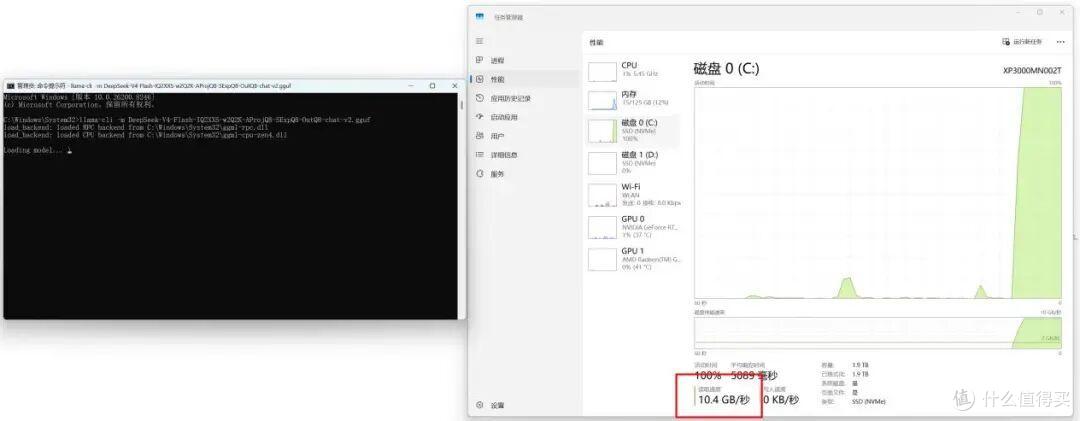Click the disk active time graph
The height and width of the screenshot is (421, 1080).
tap(878, 193)
